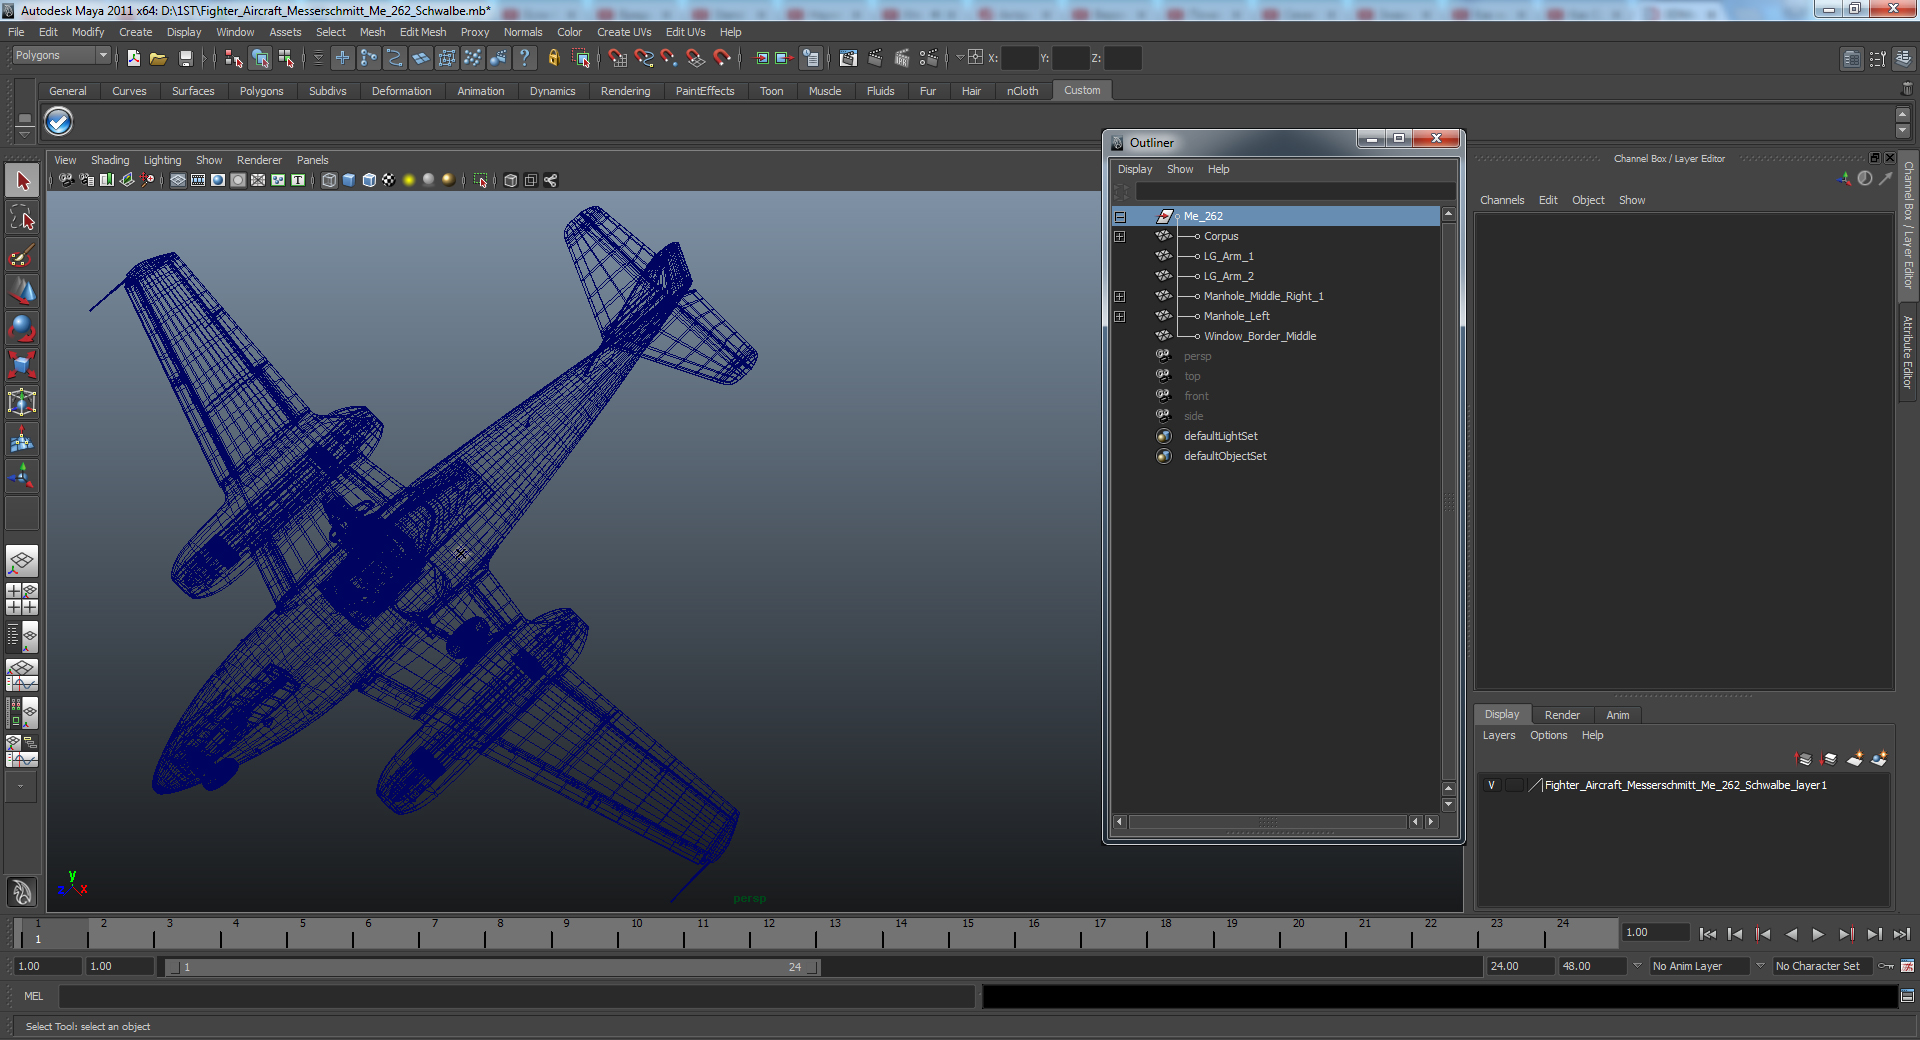
Task: Toggle textured display in viewport toolbar
Action: click(x=389, y=180)
